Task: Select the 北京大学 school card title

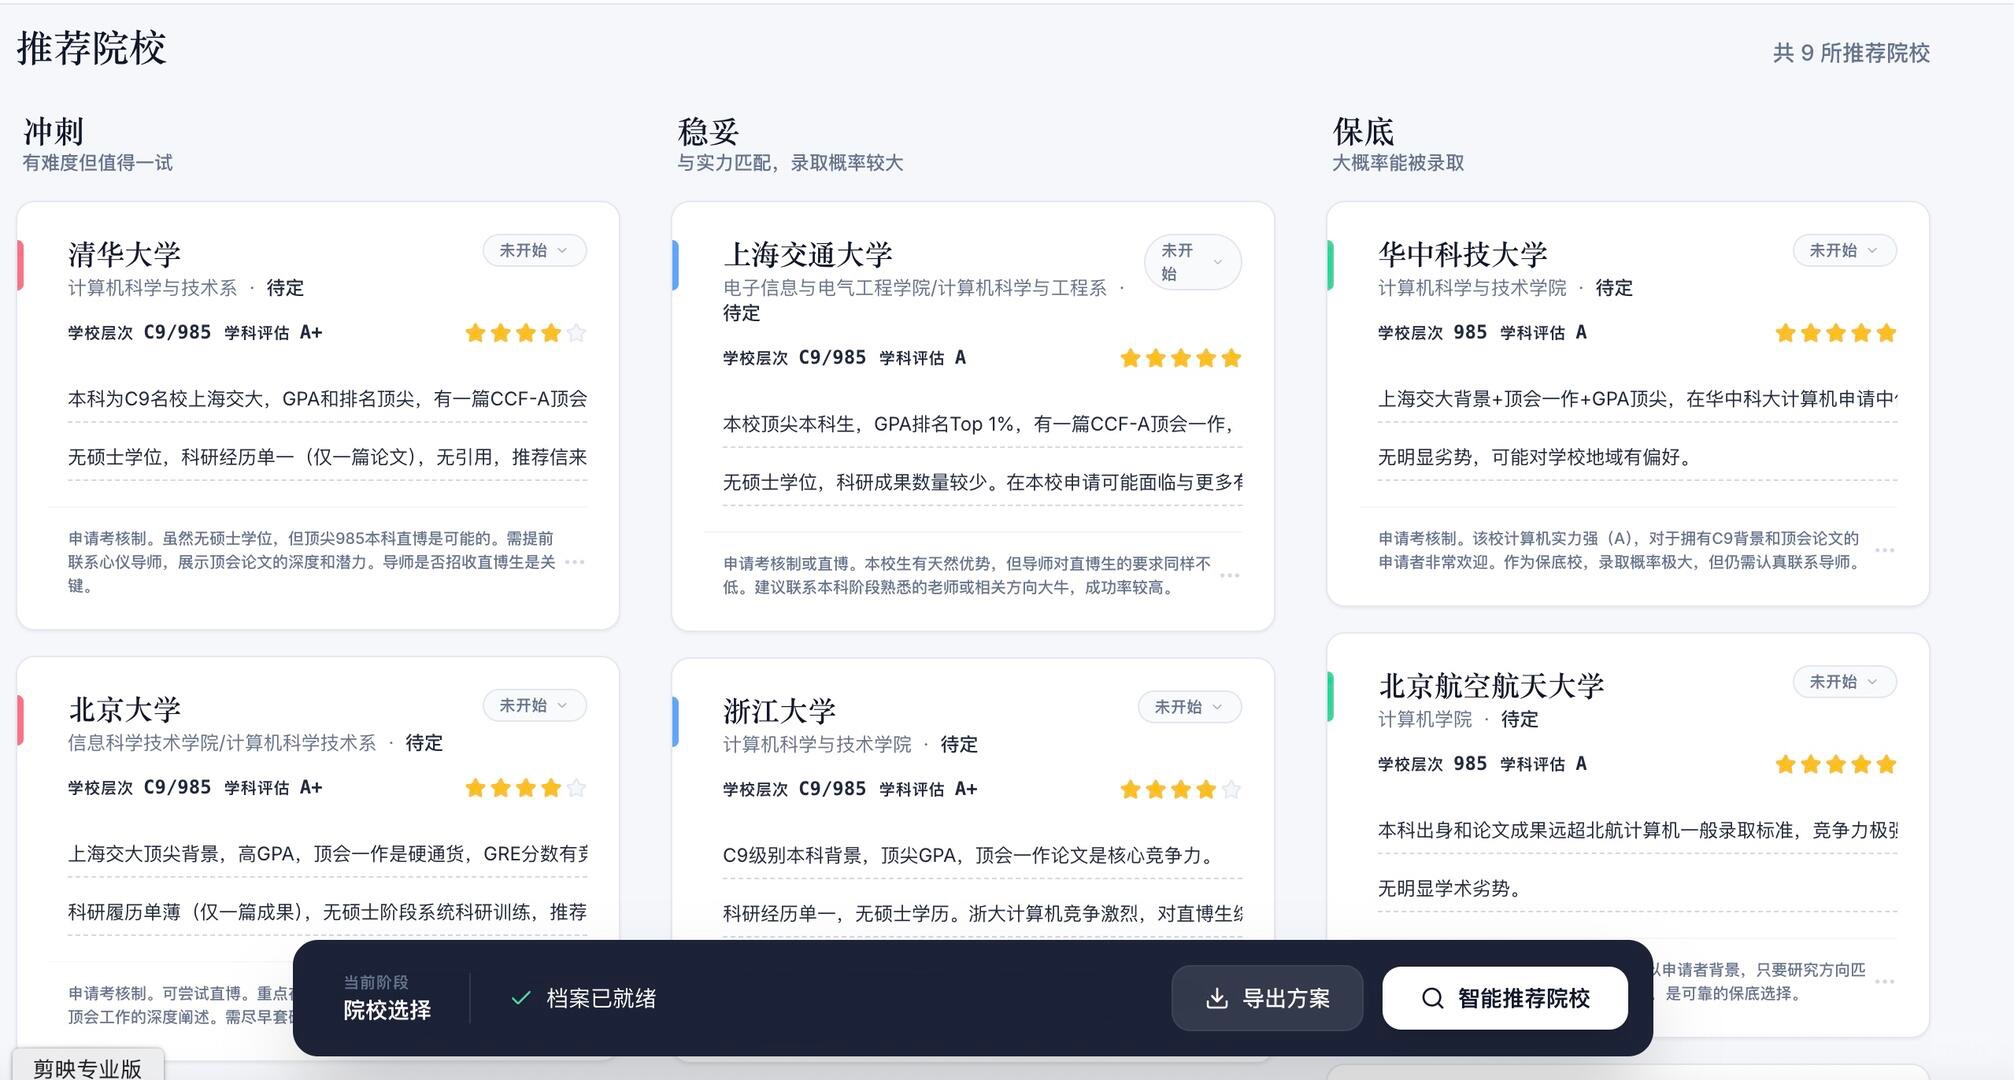Action: (125, 709)
